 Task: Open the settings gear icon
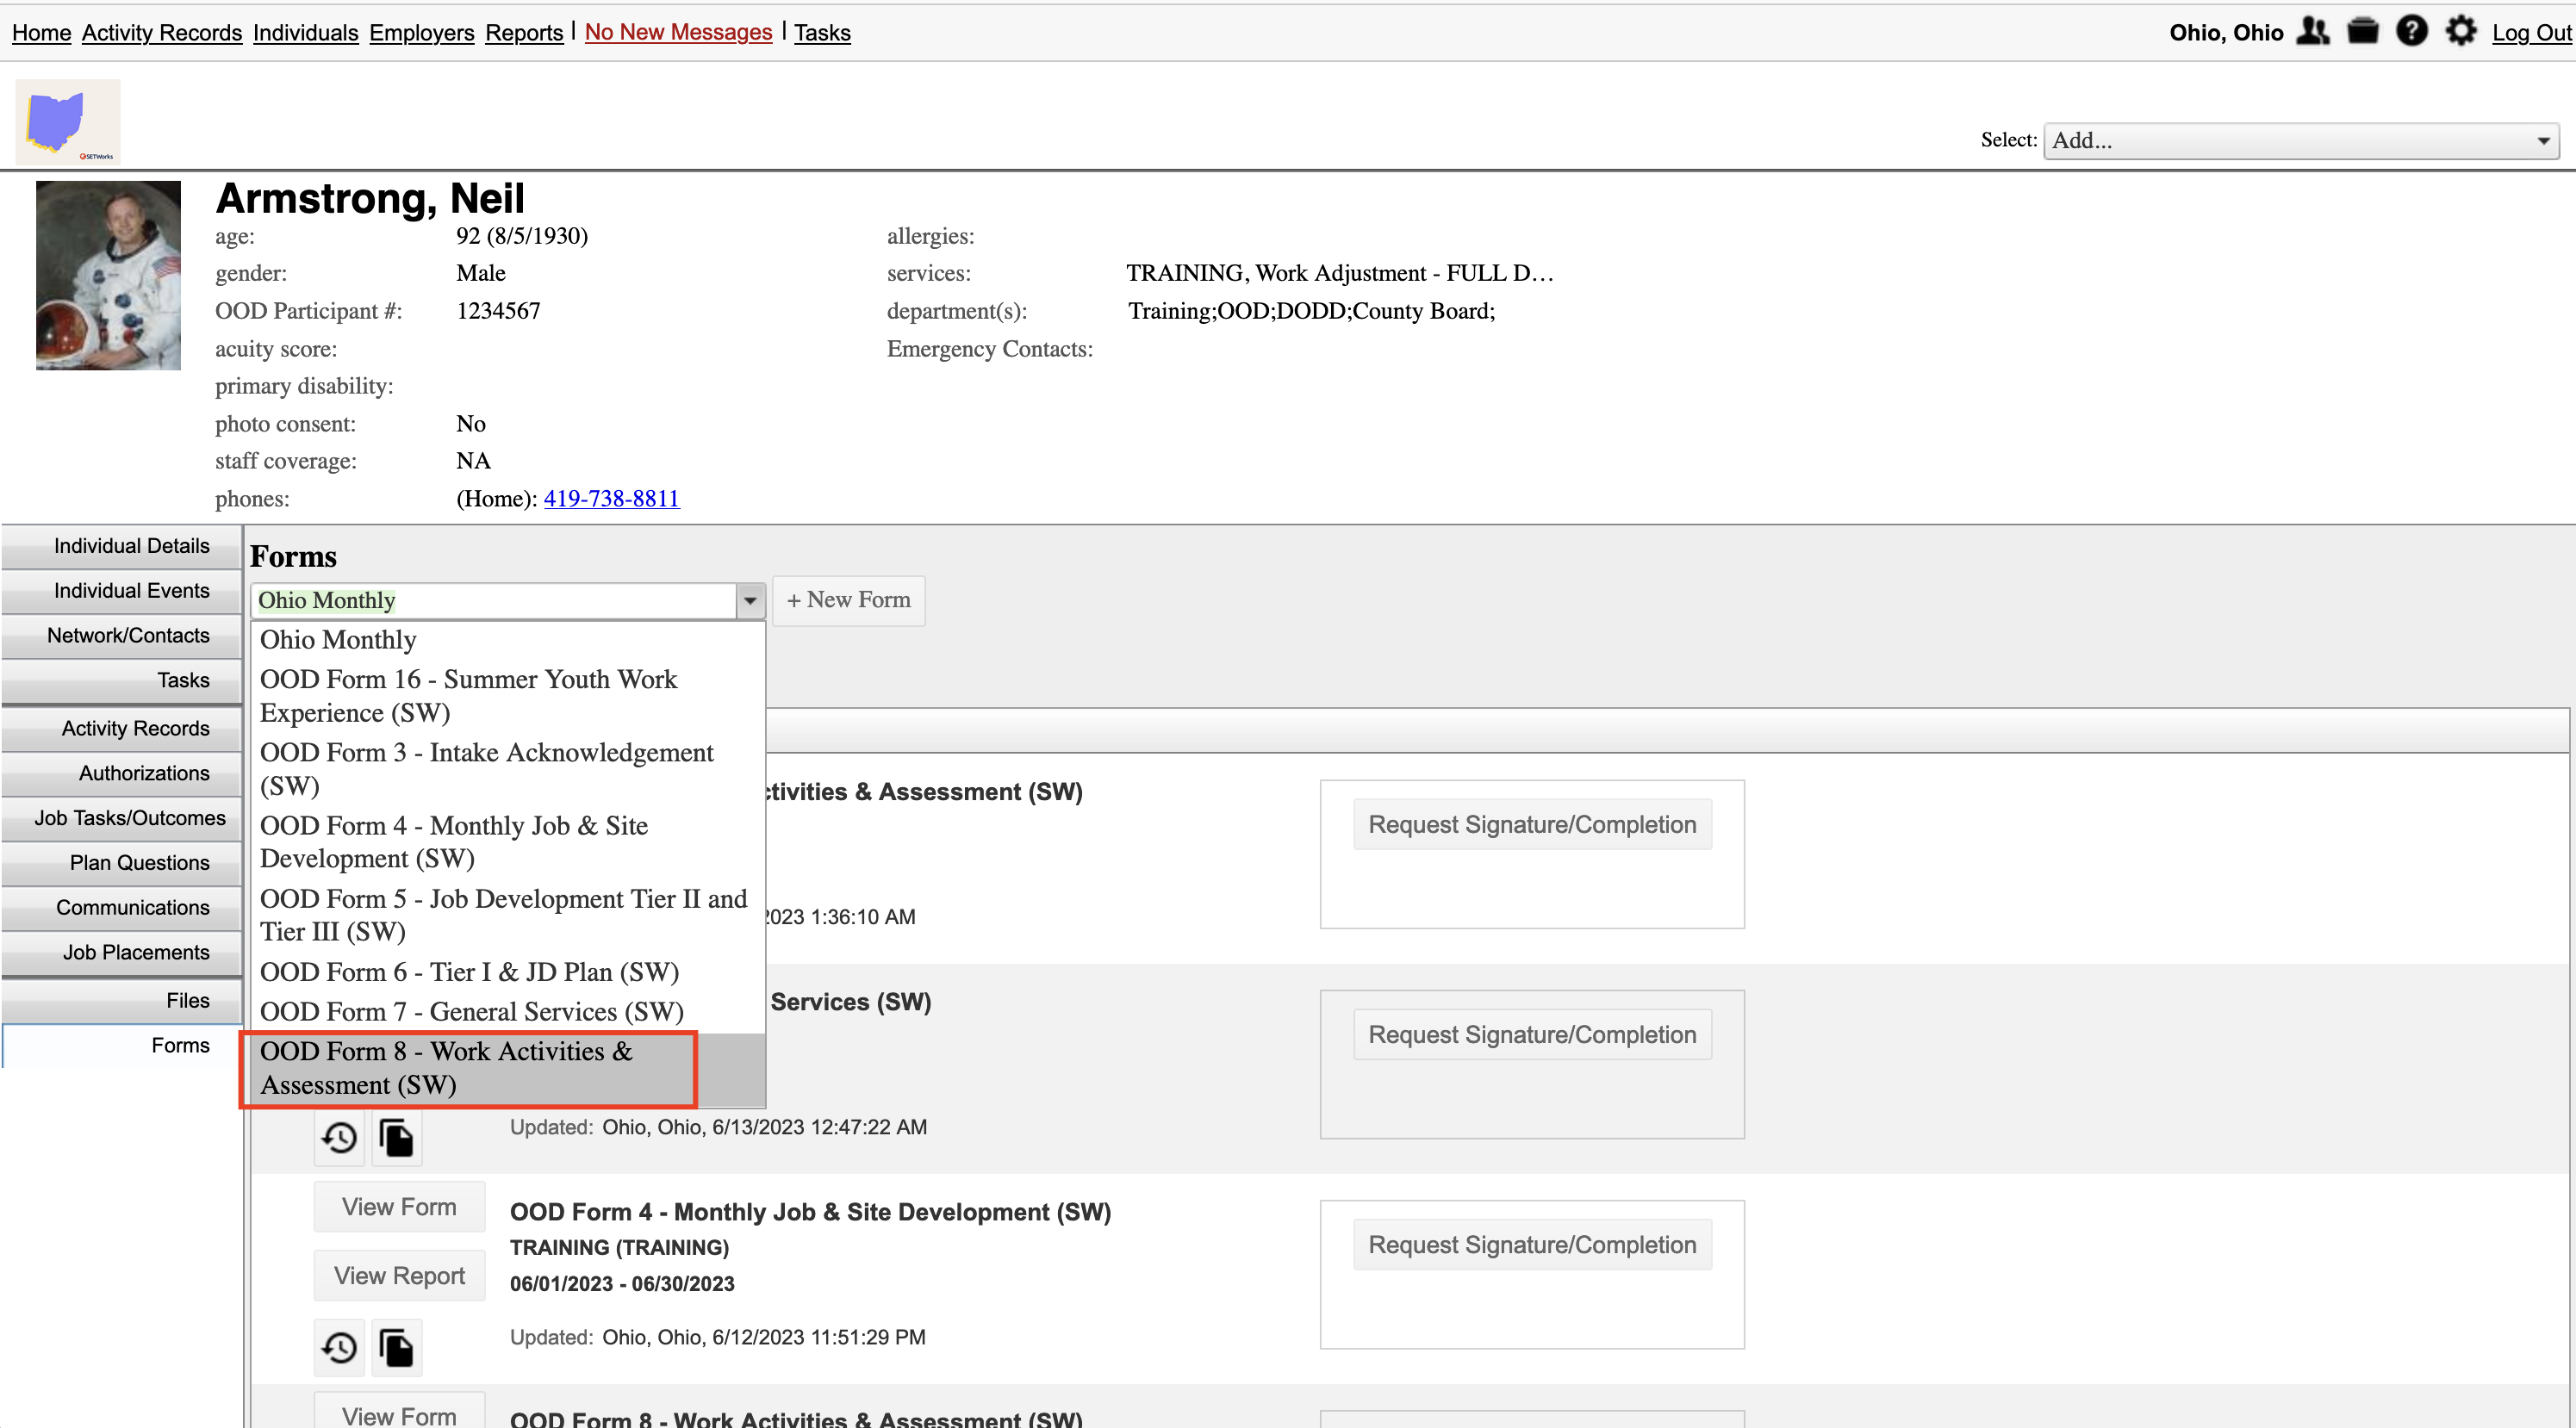pyautogui.click(x=2461, y=31)
